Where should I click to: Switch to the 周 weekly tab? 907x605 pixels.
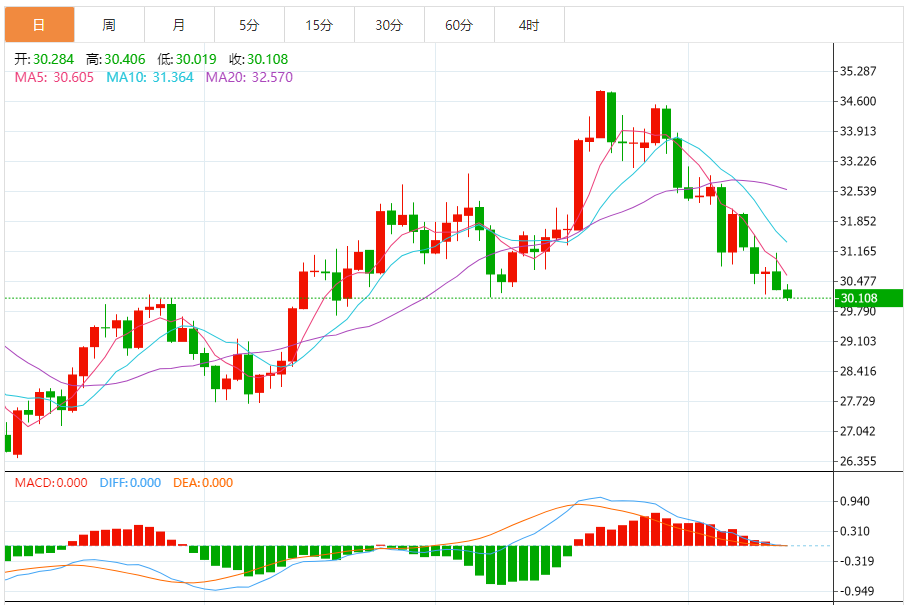(109, 25)
